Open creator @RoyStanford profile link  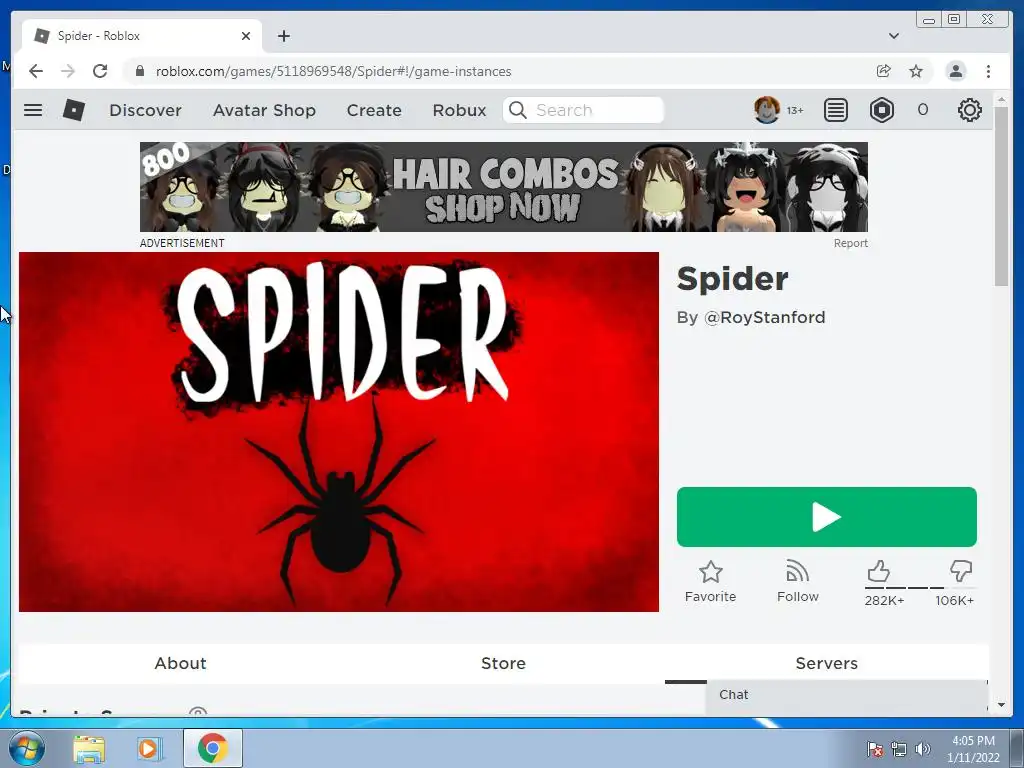click(764, 317)
